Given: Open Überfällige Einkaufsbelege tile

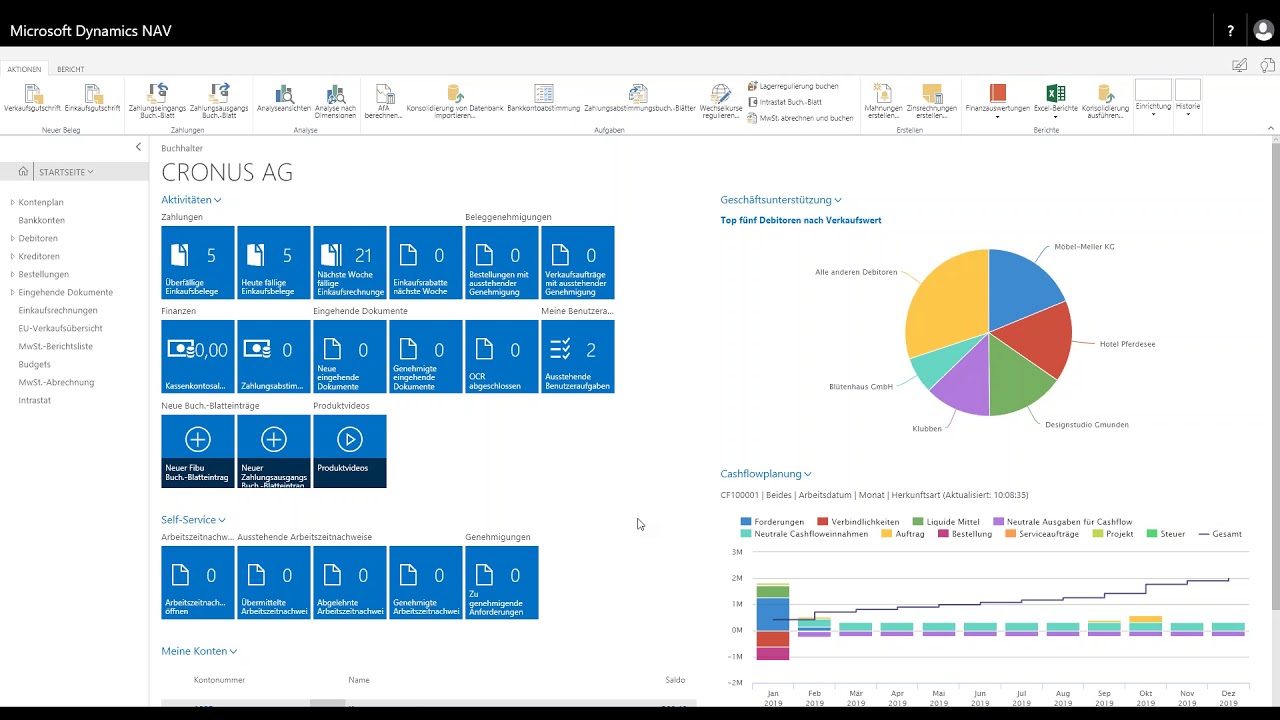Looking at the screenshot, I should tap(198, 262).
